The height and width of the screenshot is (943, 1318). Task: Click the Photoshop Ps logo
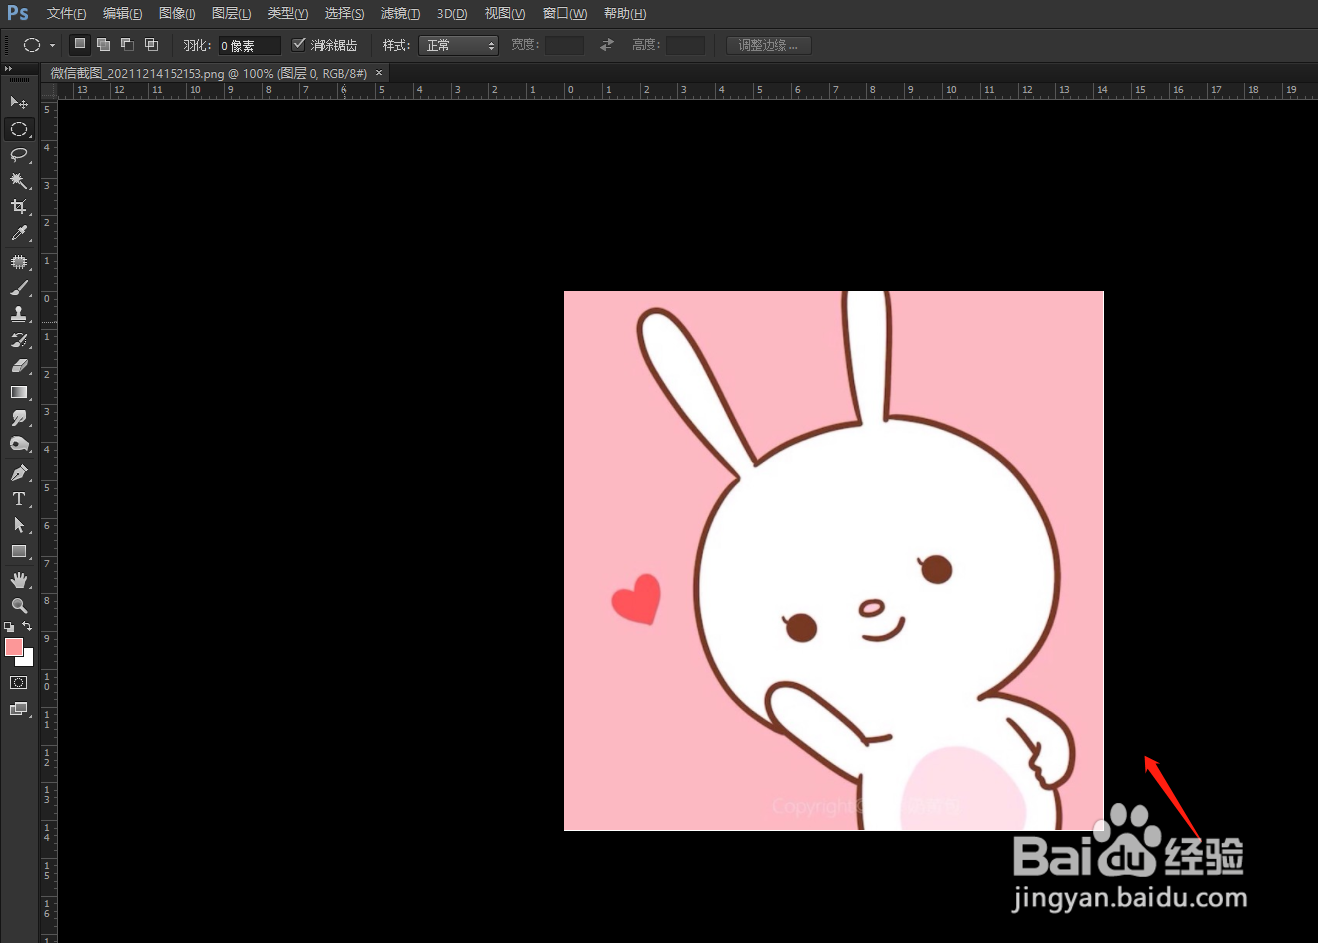[x=18, y=13]
